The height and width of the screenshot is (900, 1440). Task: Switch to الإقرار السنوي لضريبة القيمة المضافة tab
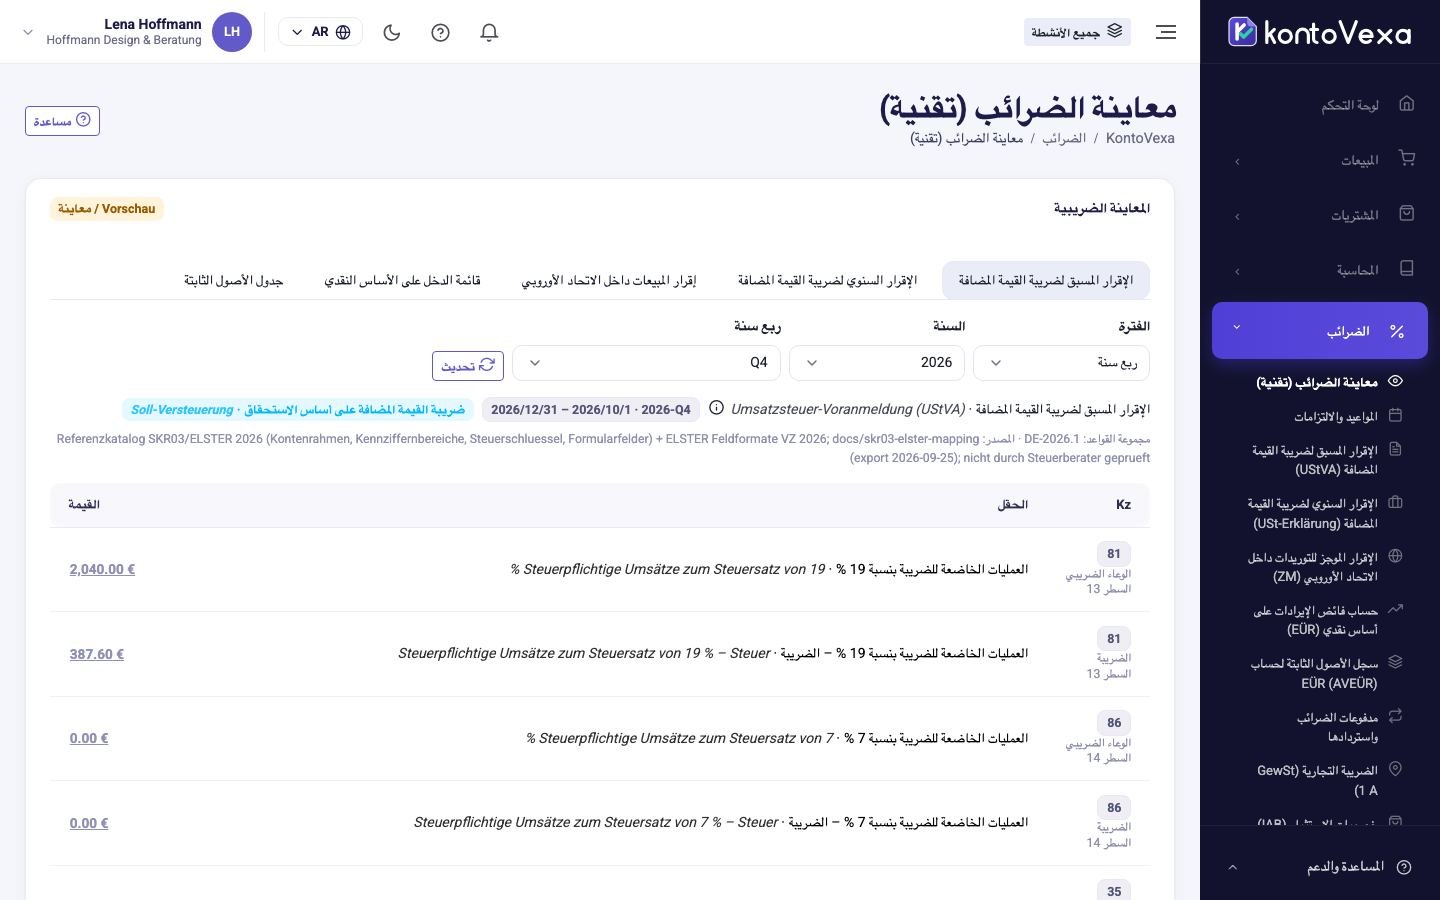(x=828, y=280)
